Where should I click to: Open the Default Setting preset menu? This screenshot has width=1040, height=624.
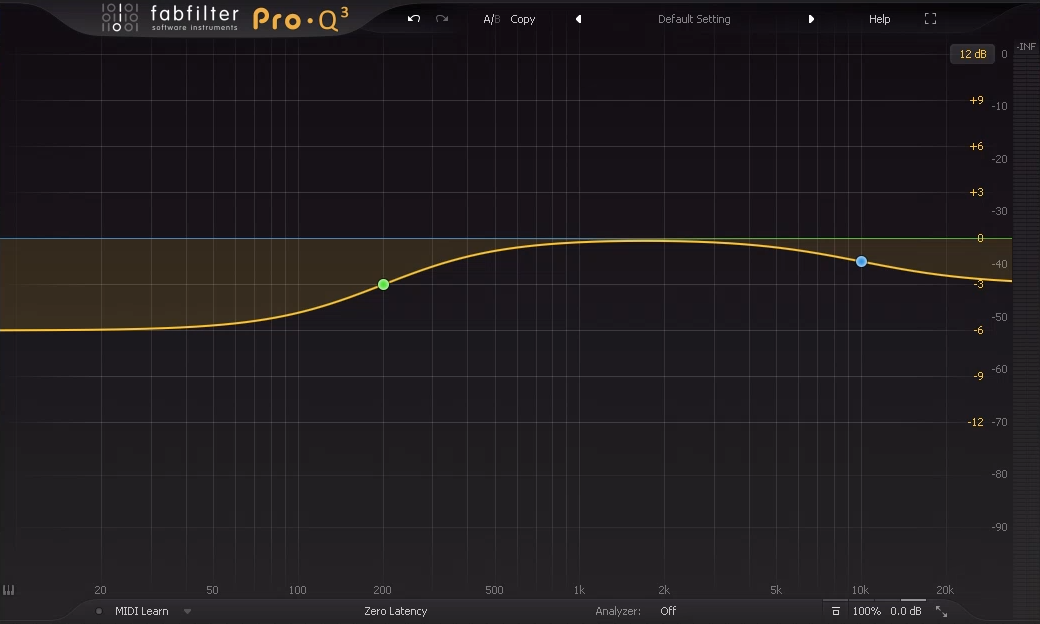point(694,19)
